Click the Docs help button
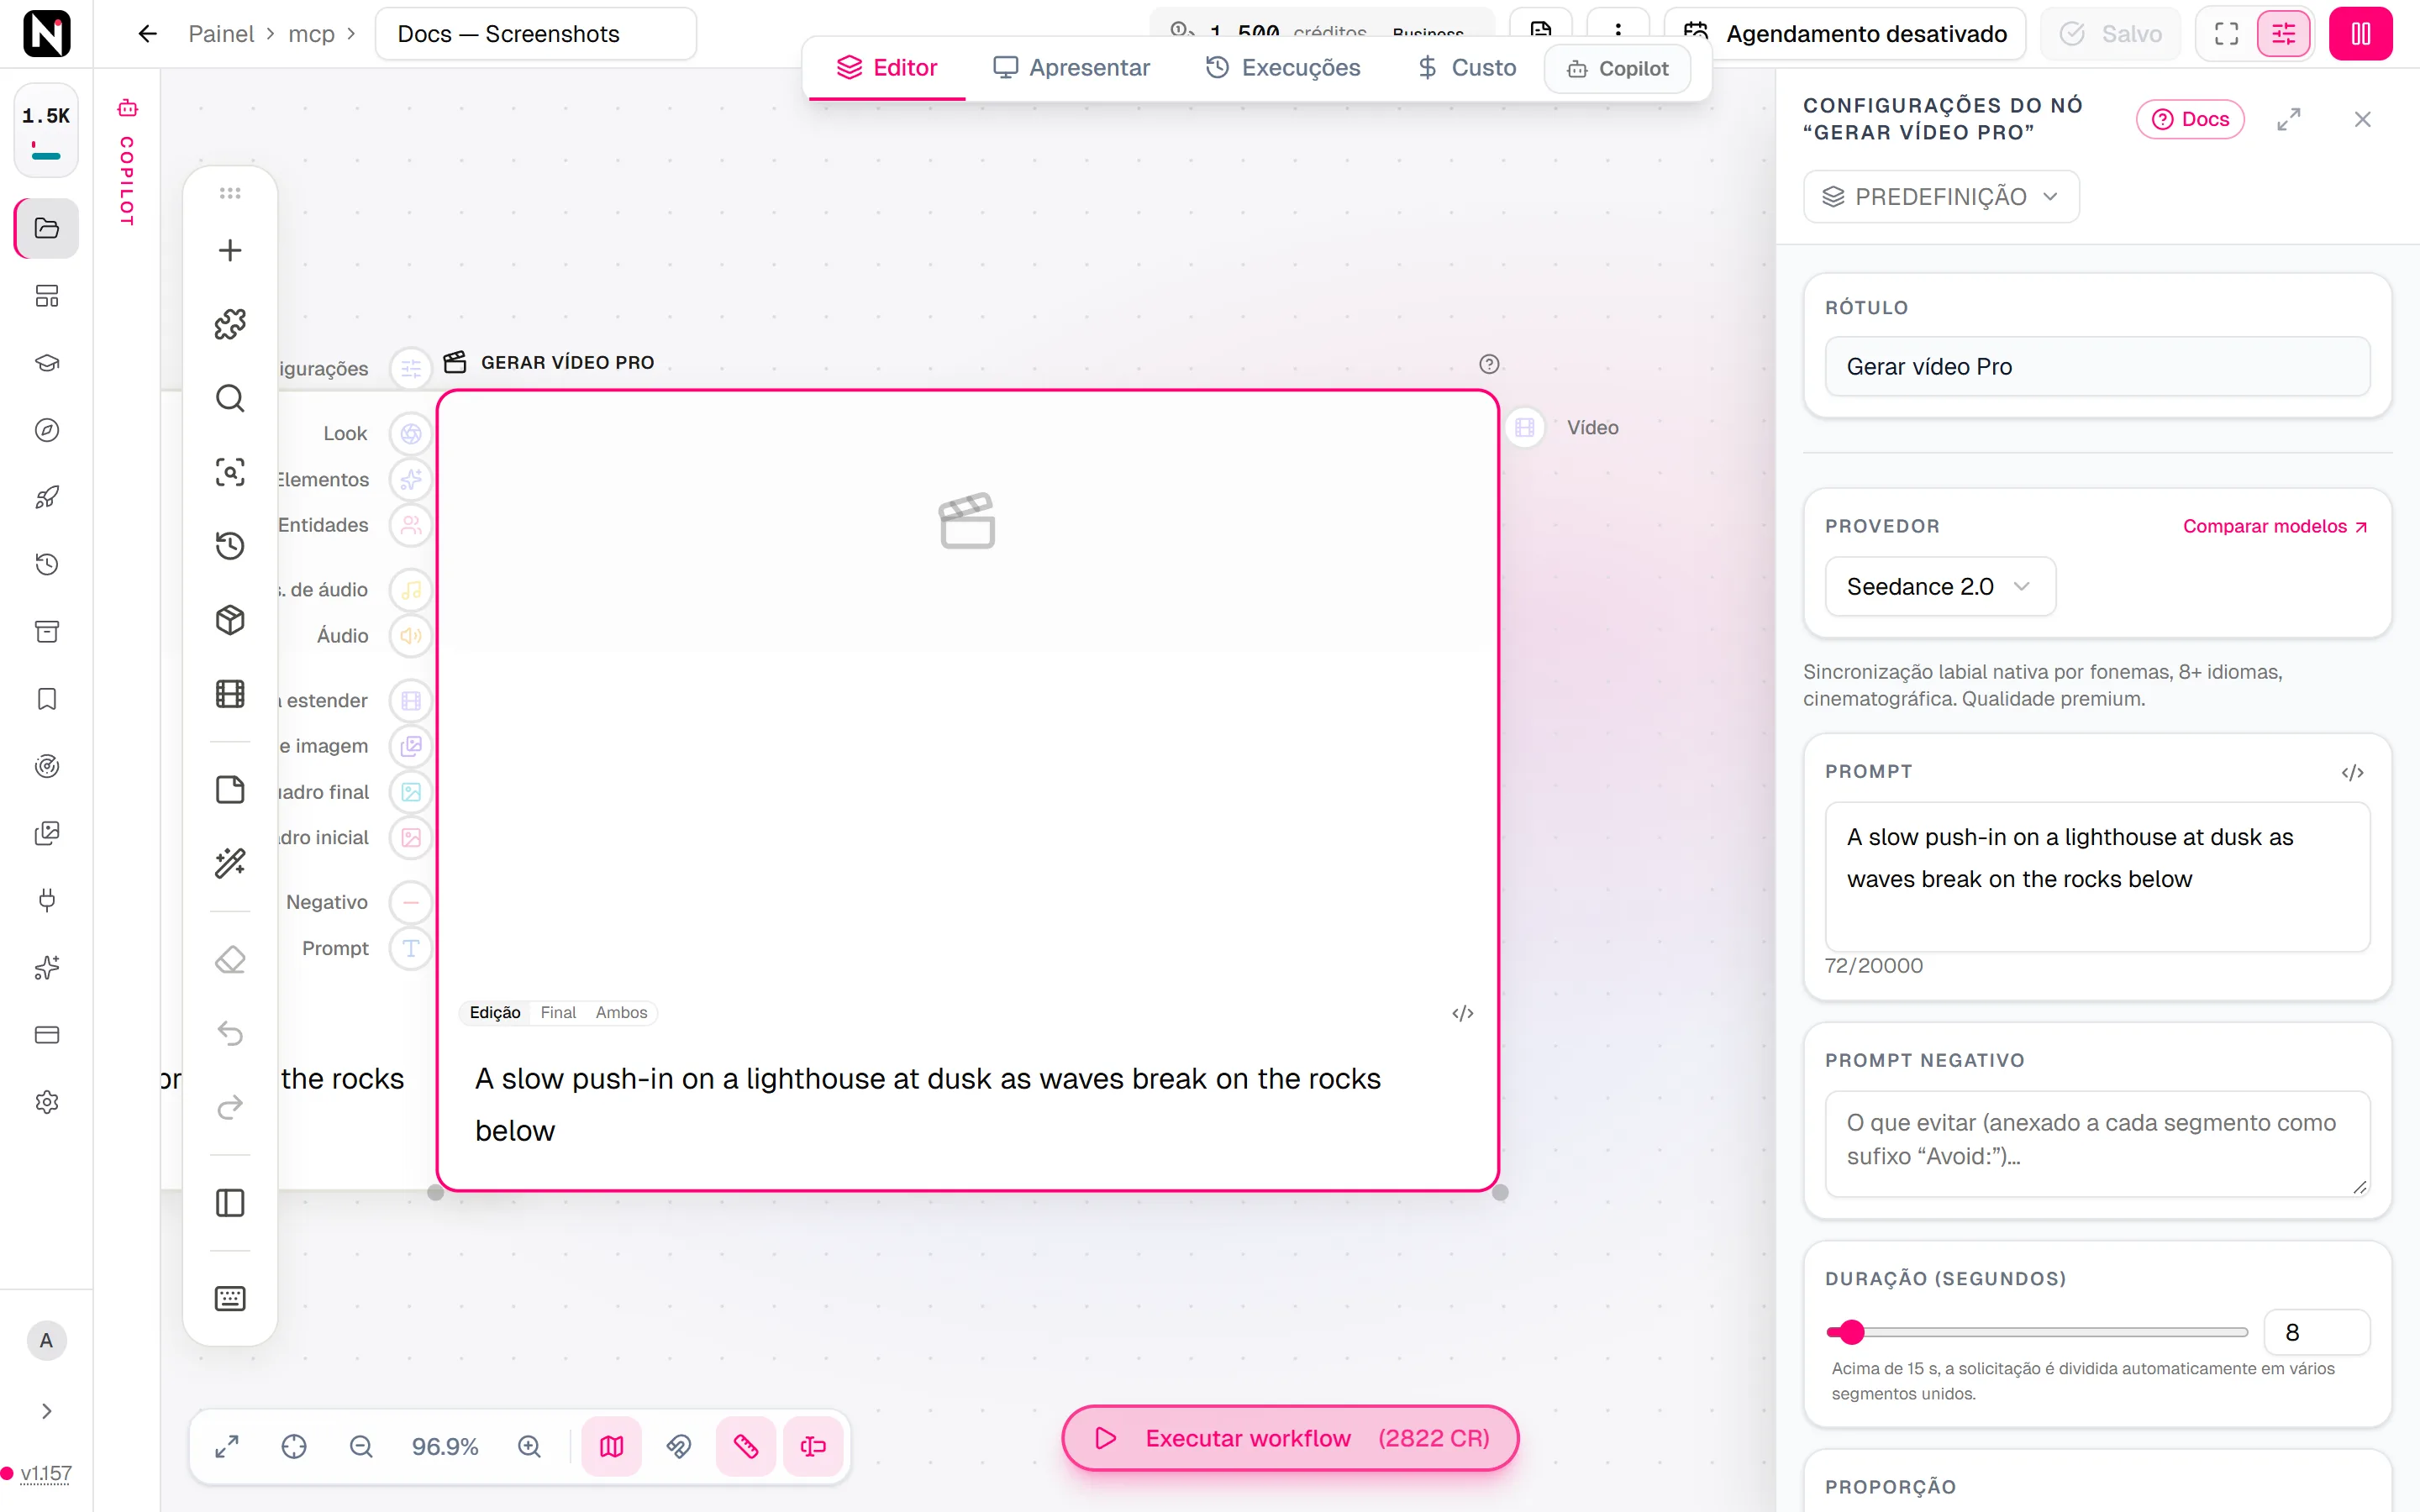Screen dimensions: 2420x1512 (2190, 119)
